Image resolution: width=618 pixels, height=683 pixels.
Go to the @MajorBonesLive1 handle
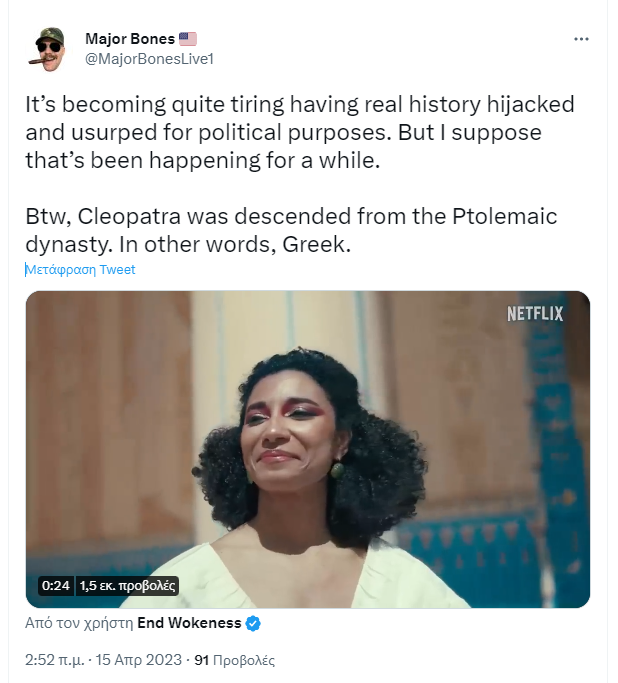149,58
